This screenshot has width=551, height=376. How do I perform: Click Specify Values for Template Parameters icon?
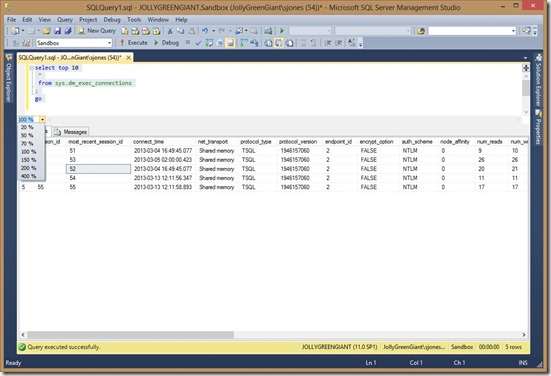[x=351, y=43]
